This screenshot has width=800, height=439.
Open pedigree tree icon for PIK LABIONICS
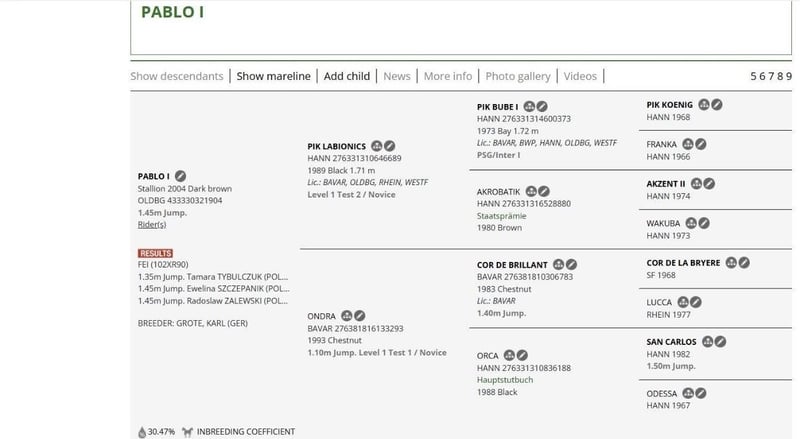[x=376, y=146]
